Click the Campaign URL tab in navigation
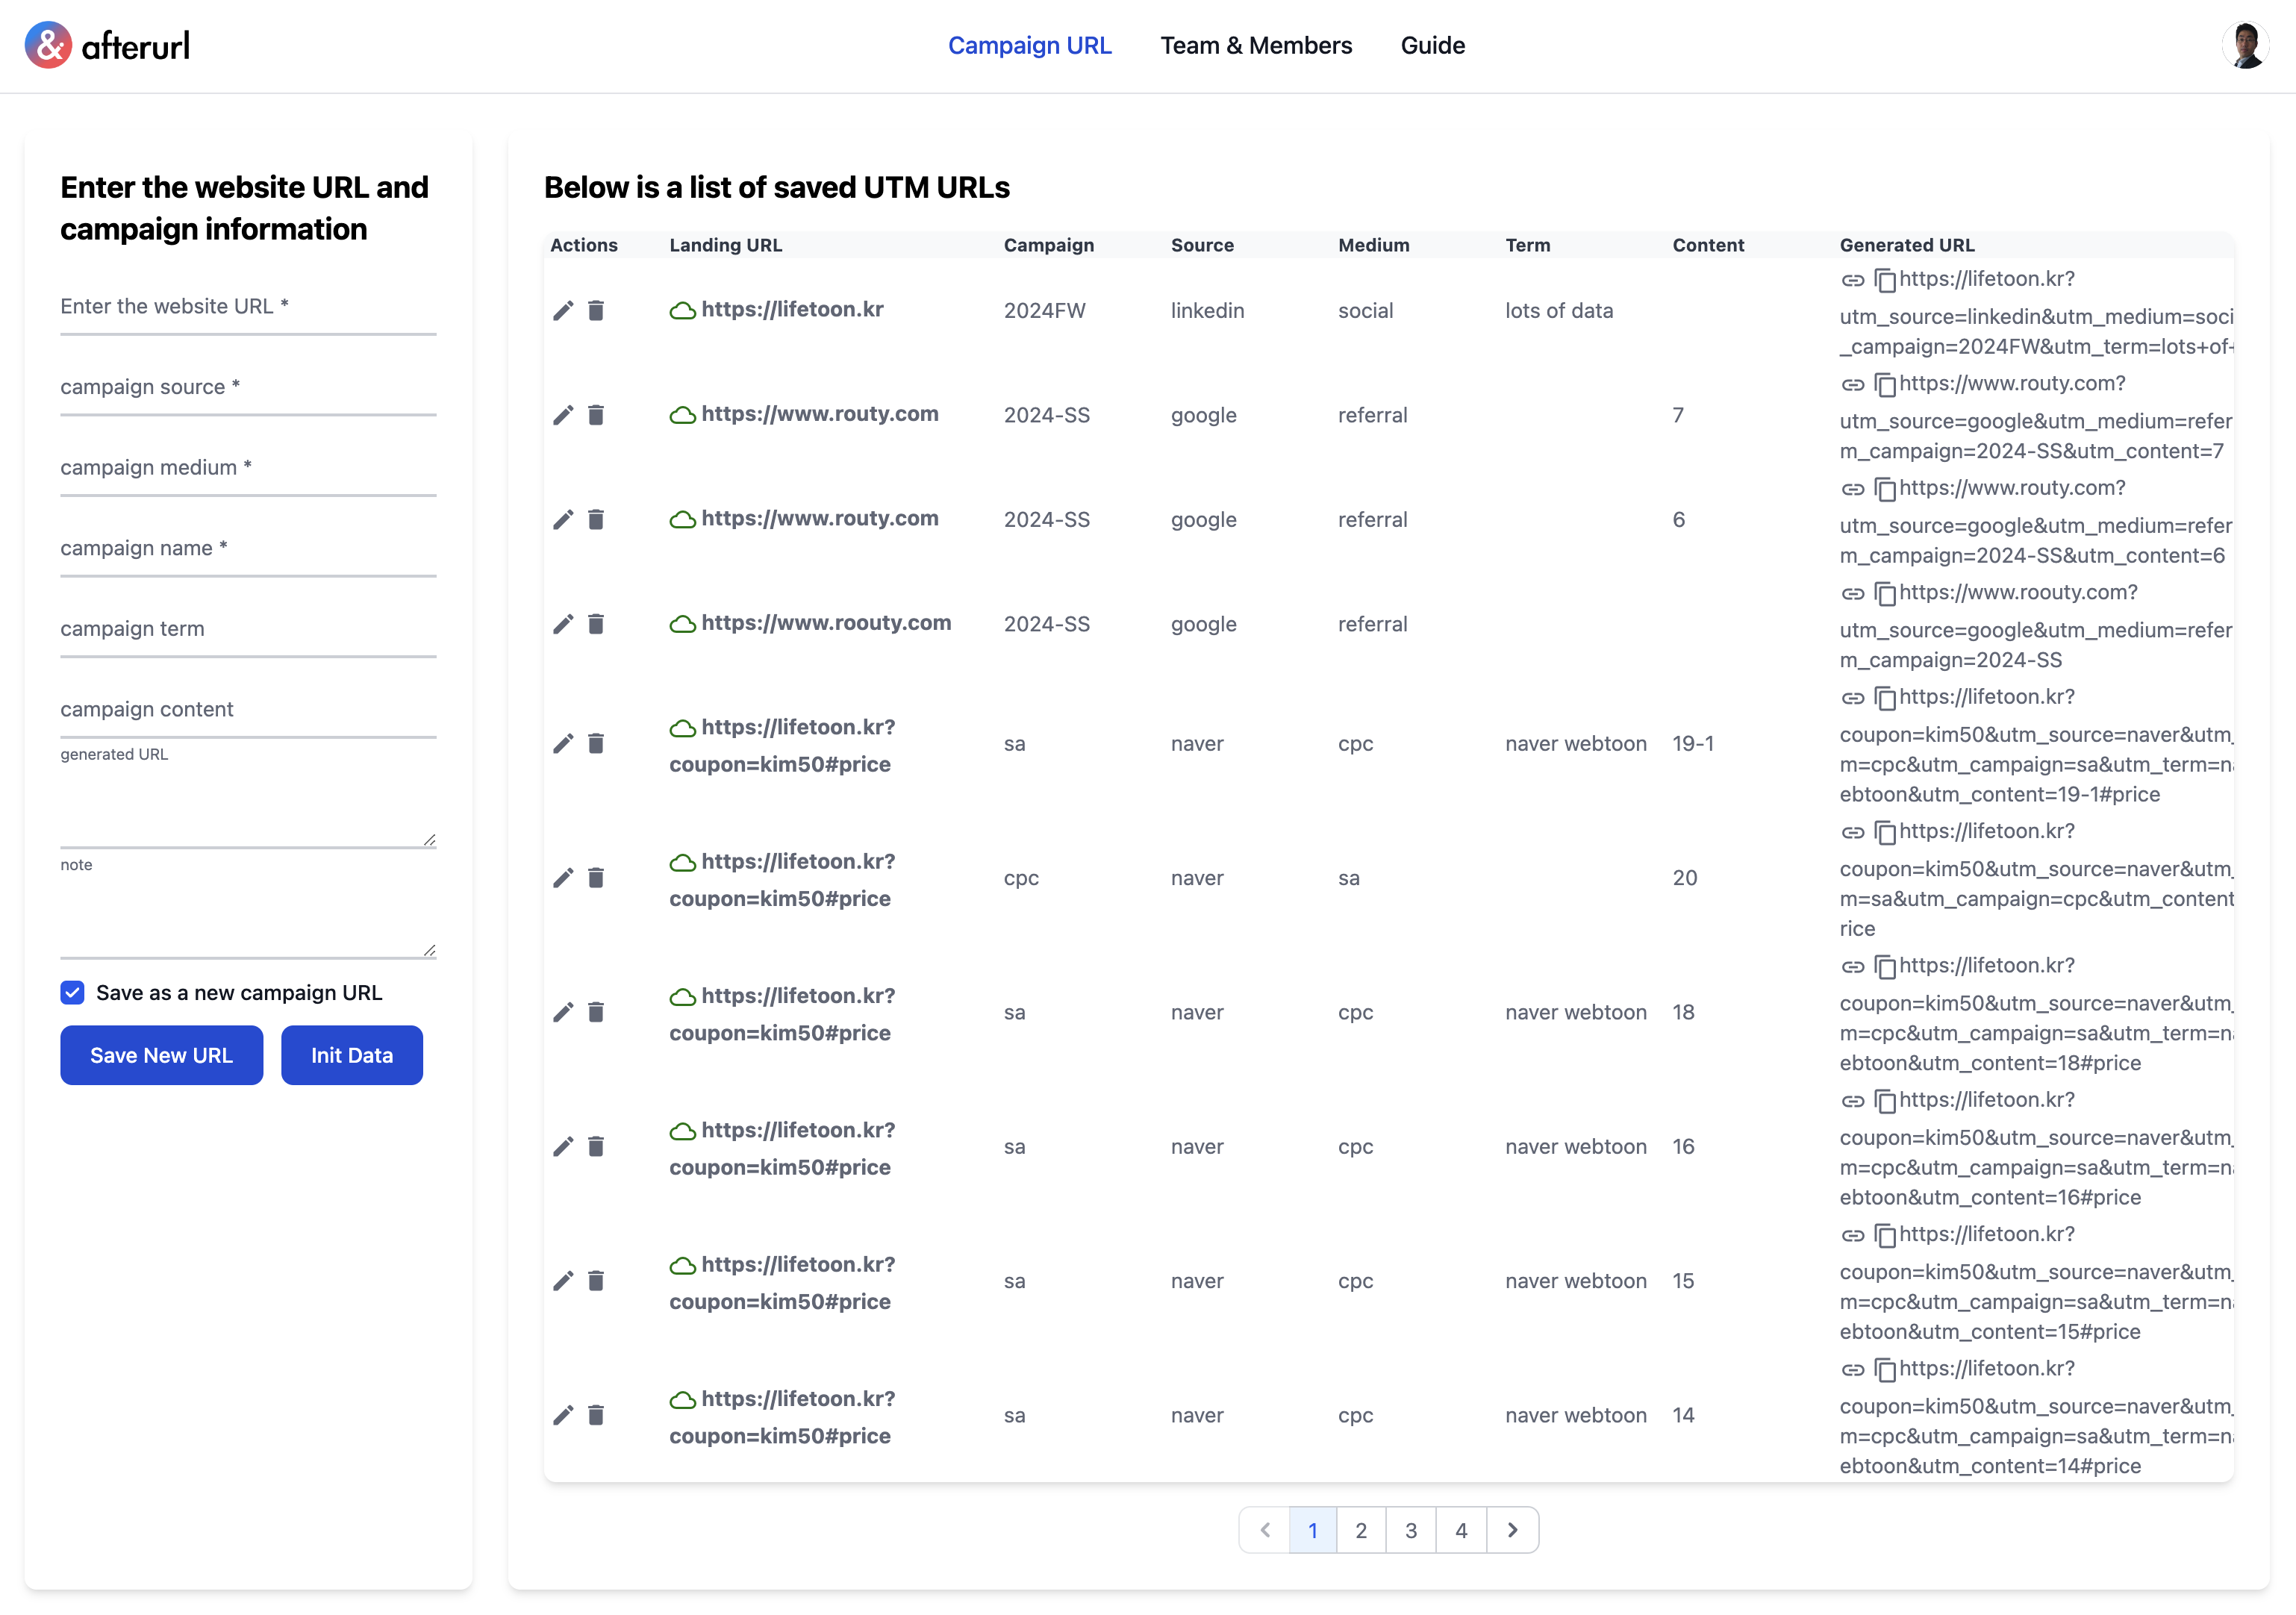 click(x=1029, y=44)
